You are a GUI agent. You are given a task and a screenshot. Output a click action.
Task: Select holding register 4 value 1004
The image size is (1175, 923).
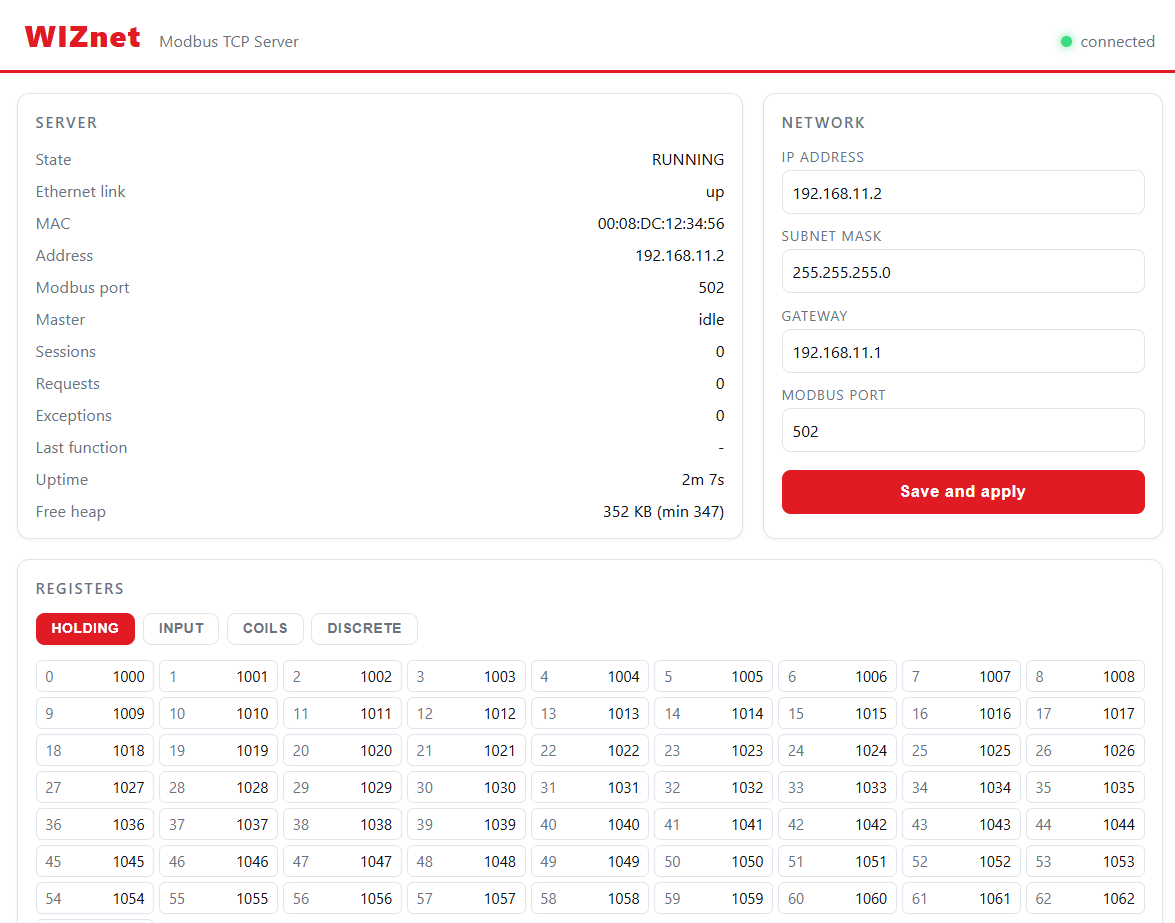590,677
